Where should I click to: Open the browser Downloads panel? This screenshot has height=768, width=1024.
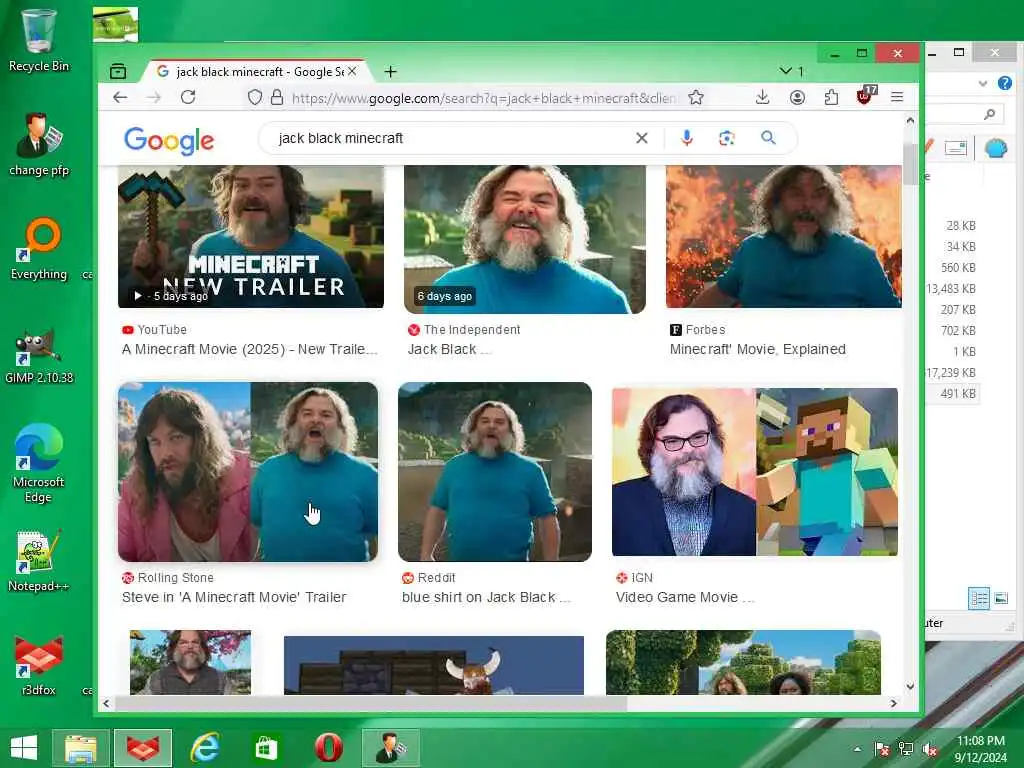(x=762, y=97)
